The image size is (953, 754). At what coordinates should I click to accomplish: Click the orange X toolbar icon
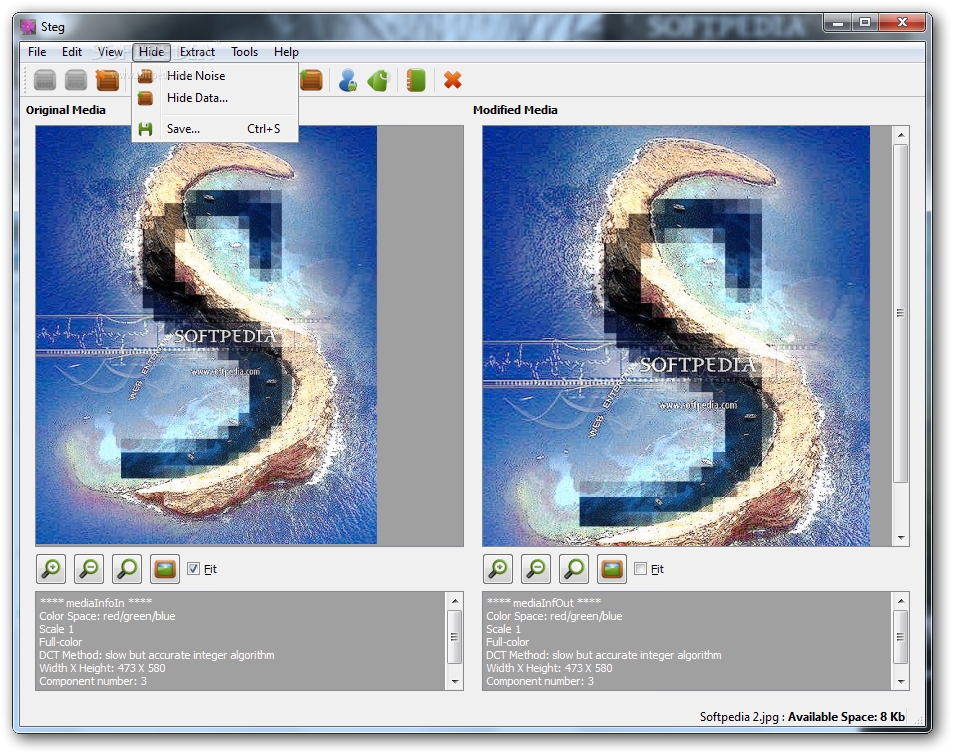coord(453,80)
